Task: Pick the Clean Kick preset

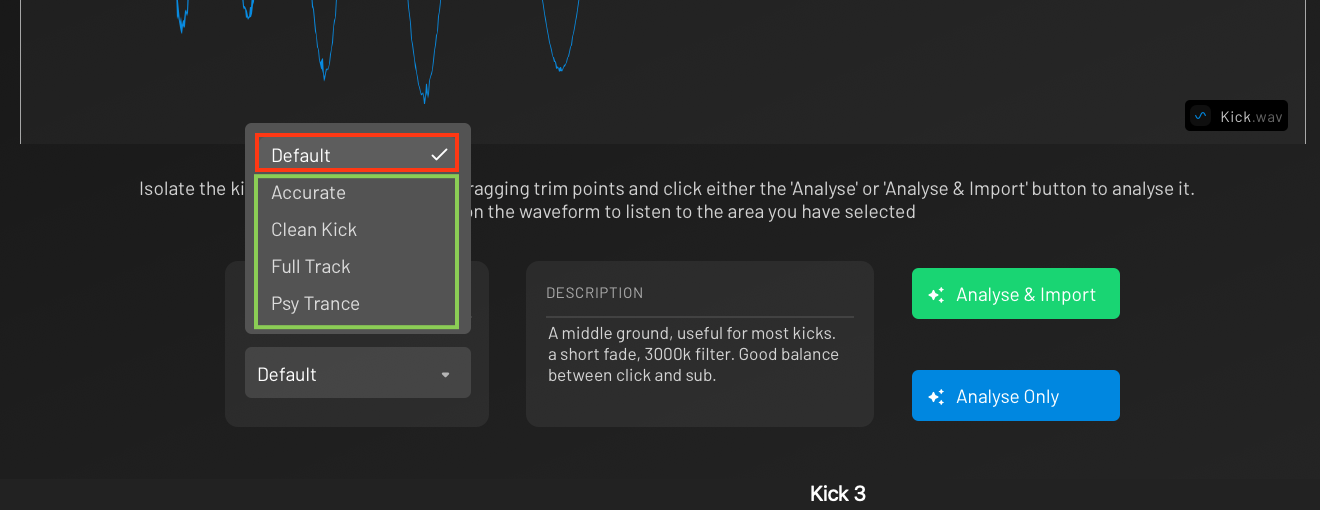Action: tap(314, 230)
